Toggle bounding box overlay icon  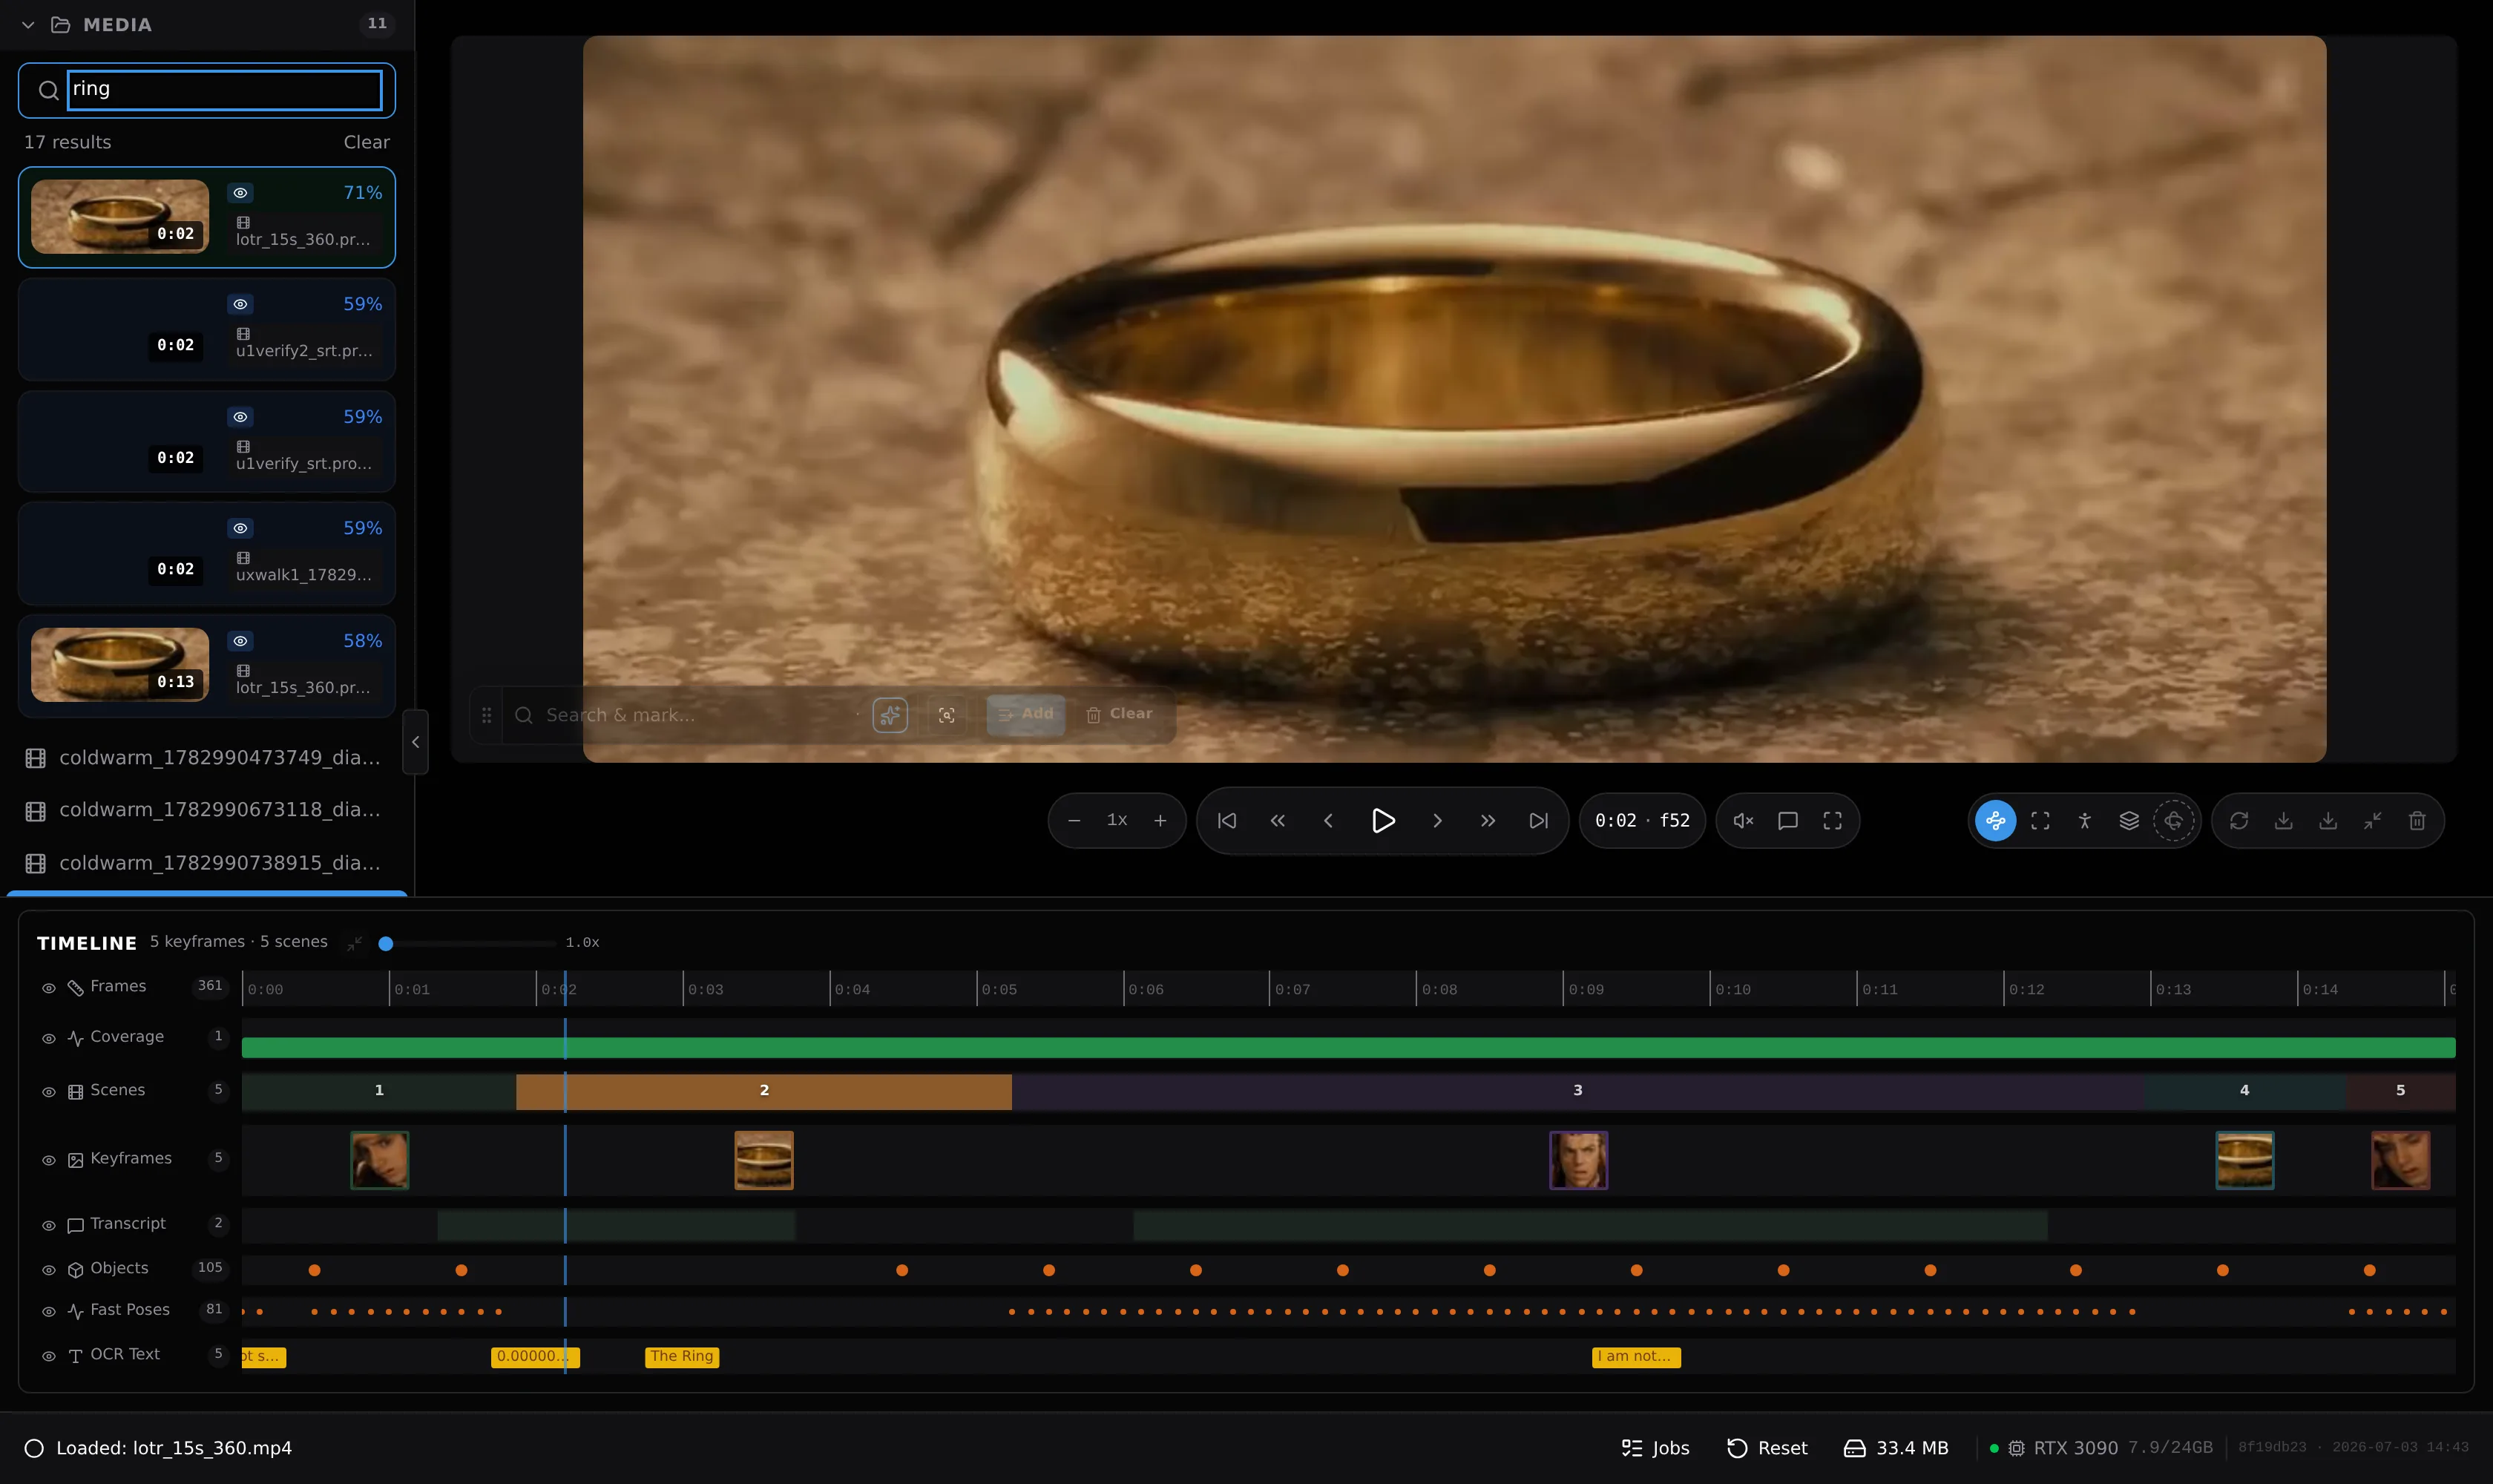coord(2040,821)
